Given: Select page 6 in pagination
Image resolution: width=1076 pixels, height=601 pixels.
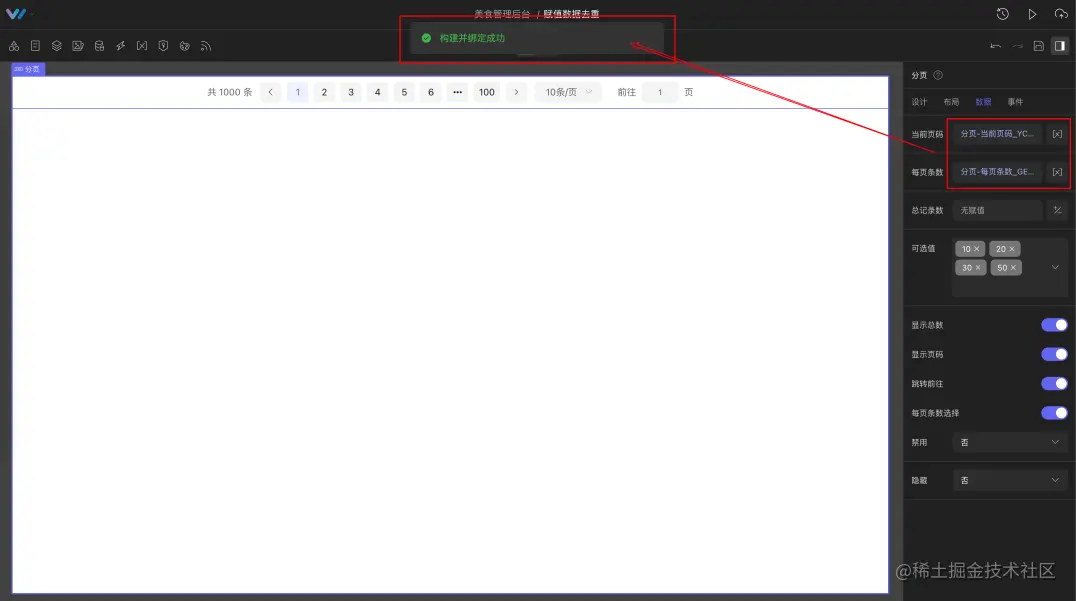Looking at the screenshot, I should pyautogui.click(x=431, y=92).
